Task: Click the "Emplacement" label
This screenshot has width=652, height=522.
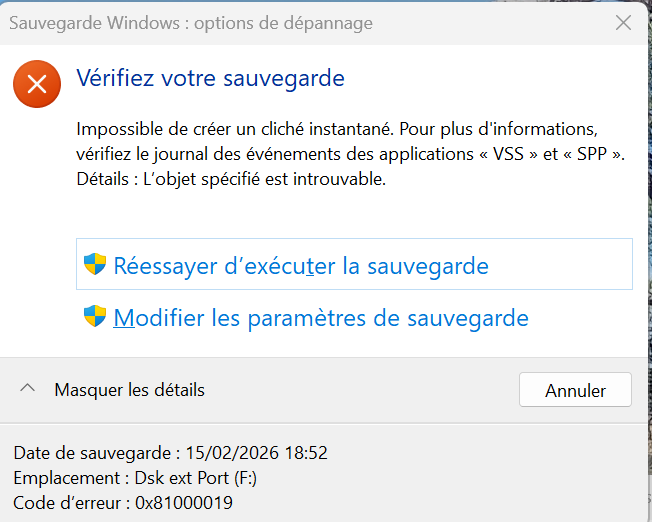Action: (x=68, y=478)
